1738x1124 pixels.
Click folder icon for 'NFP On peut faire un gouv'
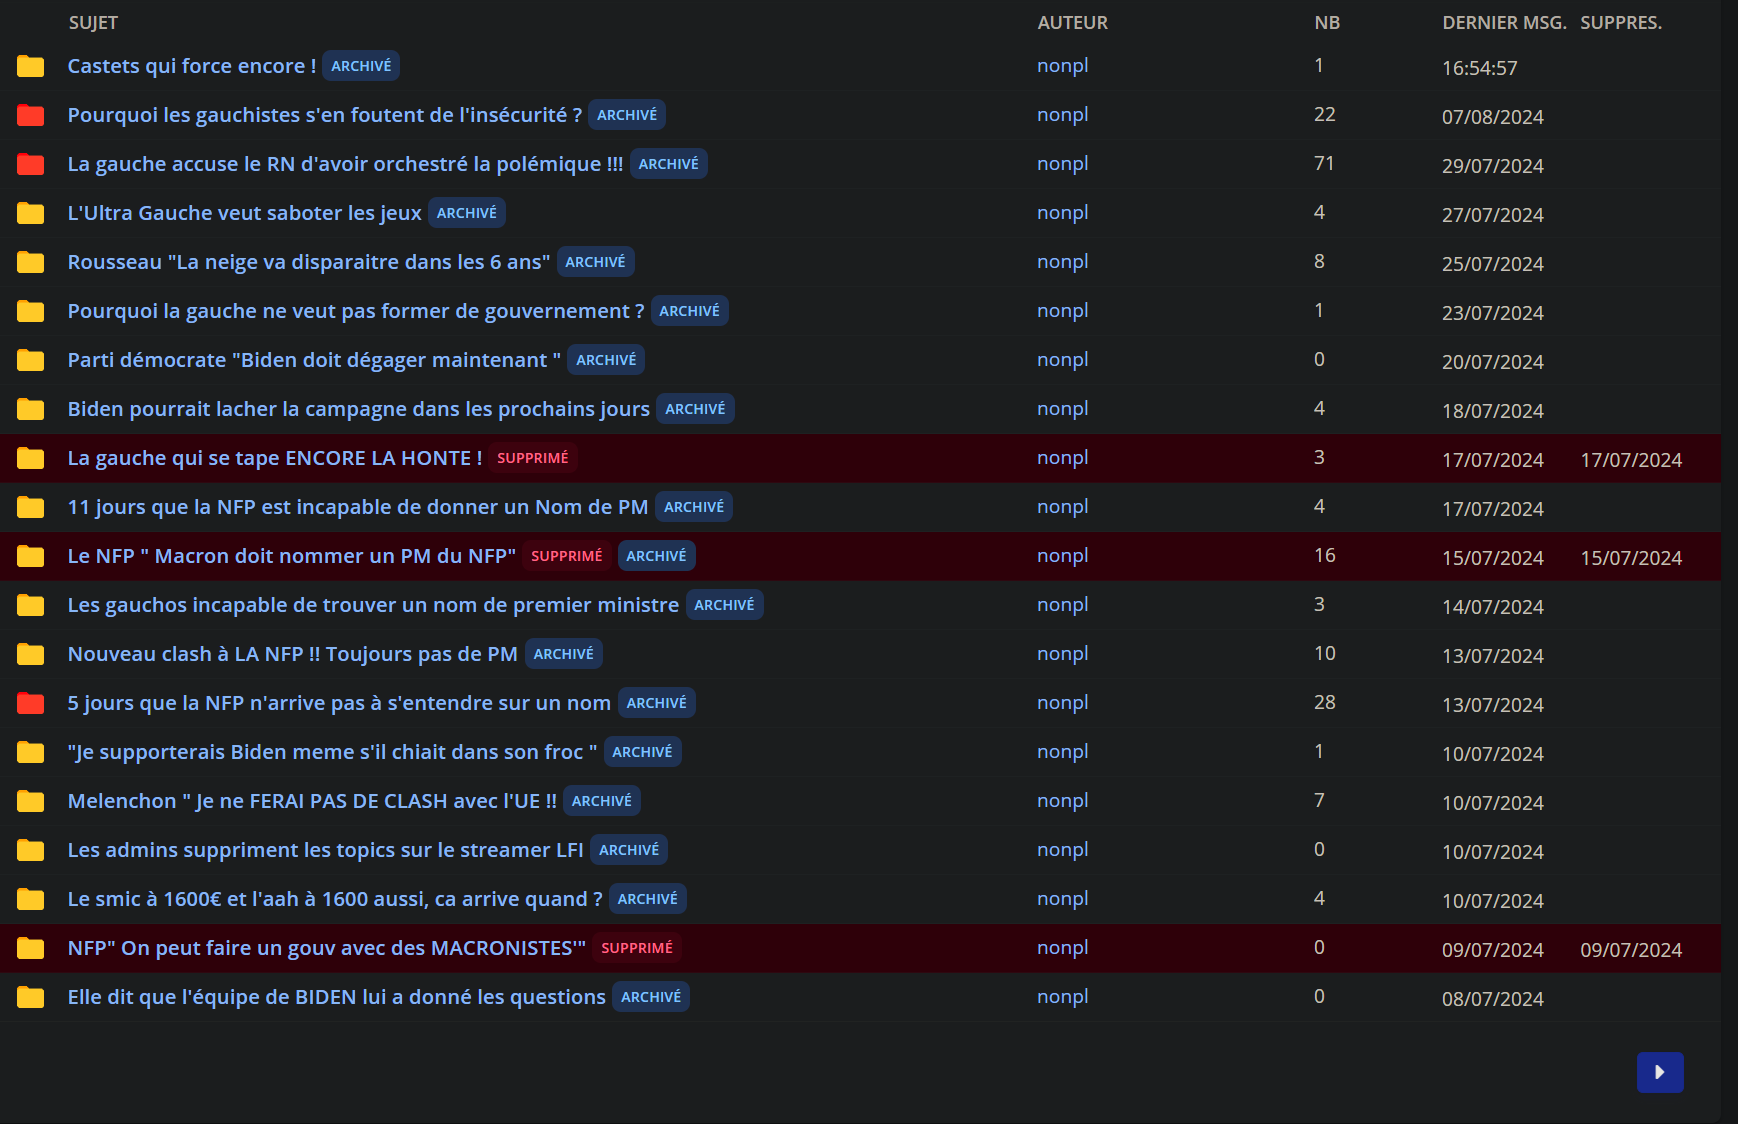click(31, 948)
